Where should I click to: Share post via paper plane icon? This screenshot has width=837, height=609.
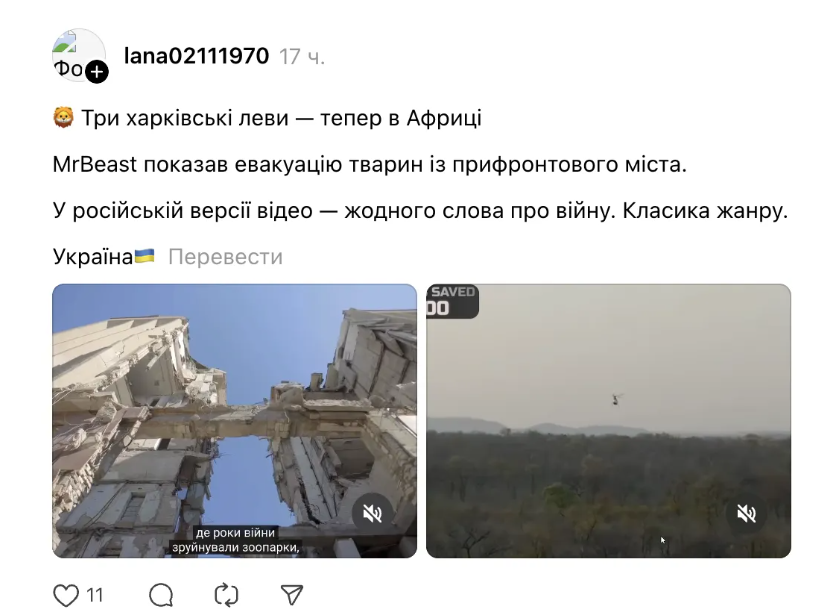click(291, 595)
